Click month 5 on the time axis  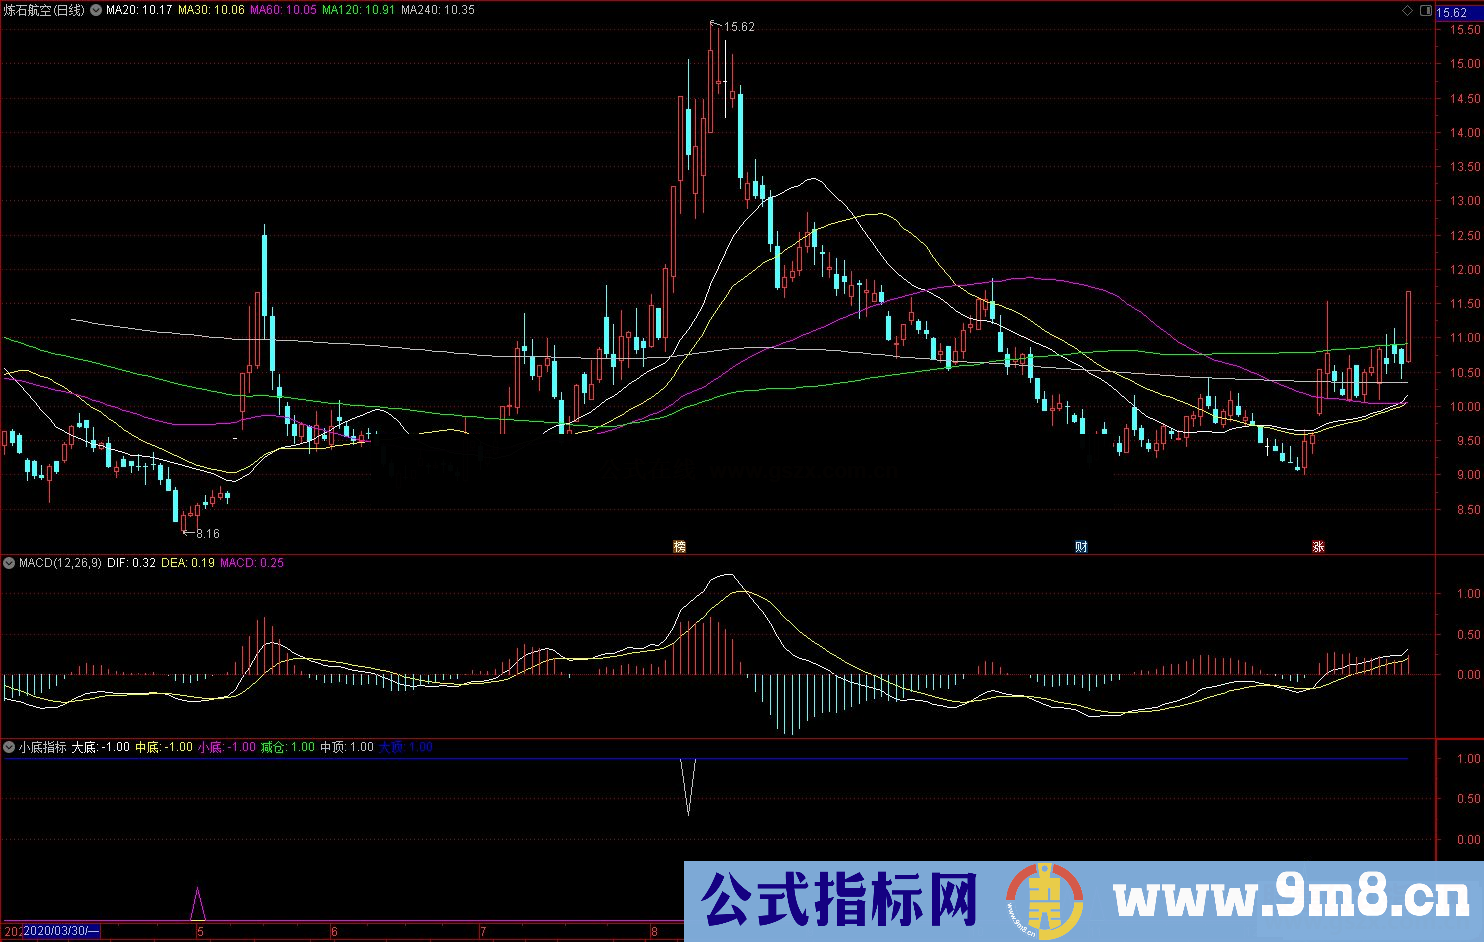tap(200, 932)
